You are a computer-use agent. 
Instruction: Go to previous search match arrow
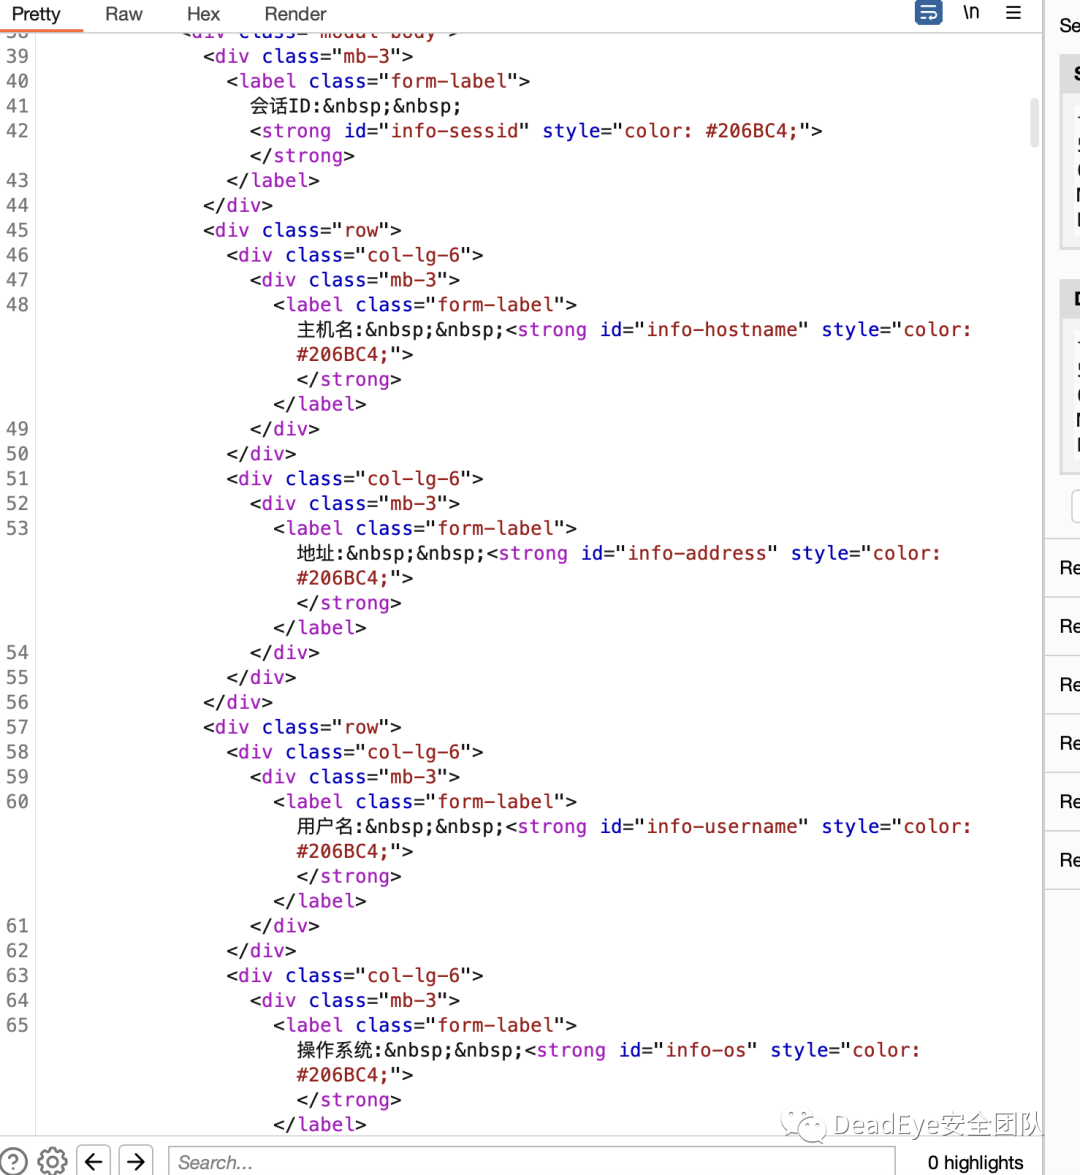[x=94, y=1162]
